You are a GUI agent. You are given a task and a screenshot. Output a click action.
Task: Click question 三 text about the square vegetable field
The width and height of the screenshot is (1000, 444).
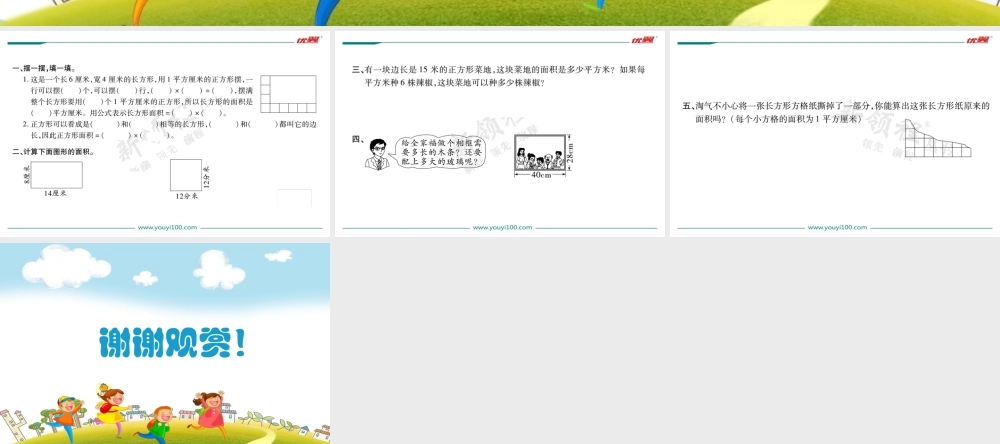click(x=499, y=76)
